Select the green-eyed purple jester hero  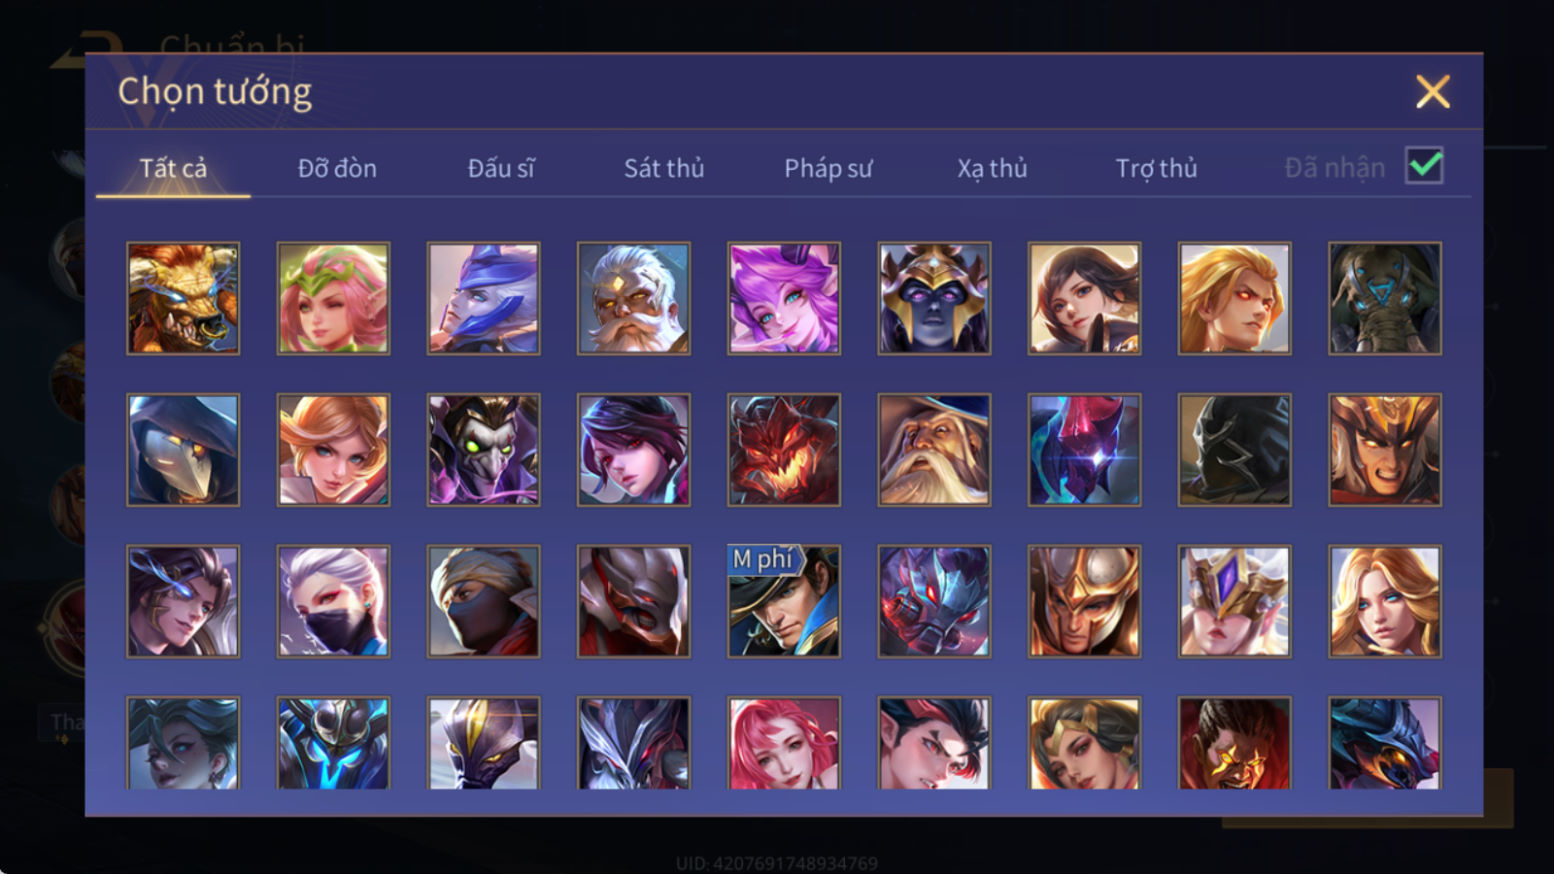pyautogui.click(x=483, y=450)
